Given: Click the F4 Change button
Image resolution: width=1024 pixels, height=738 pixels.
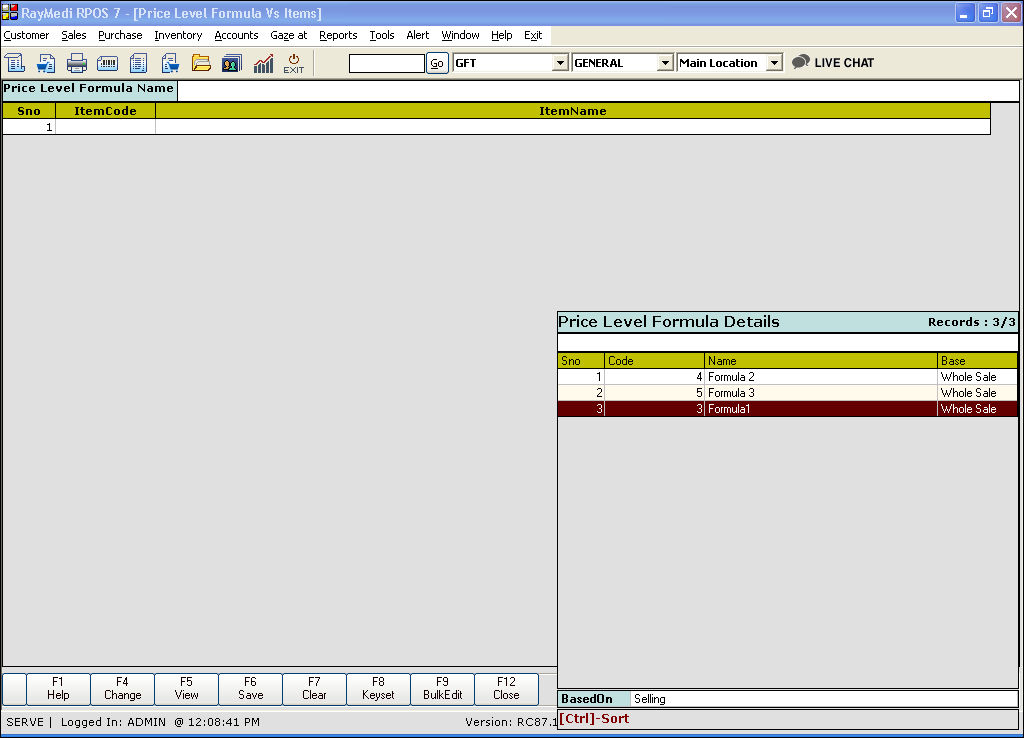Looking at the screenshot, I should point(122,689).
